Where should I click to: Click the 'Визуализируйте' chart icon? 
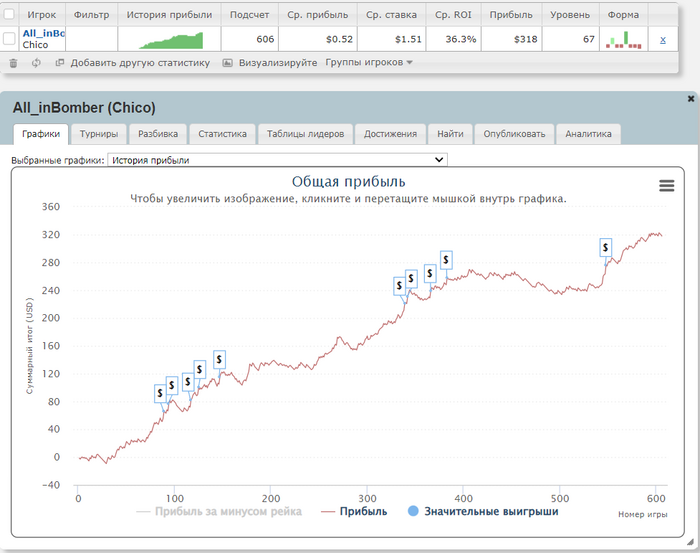[227, 63]
